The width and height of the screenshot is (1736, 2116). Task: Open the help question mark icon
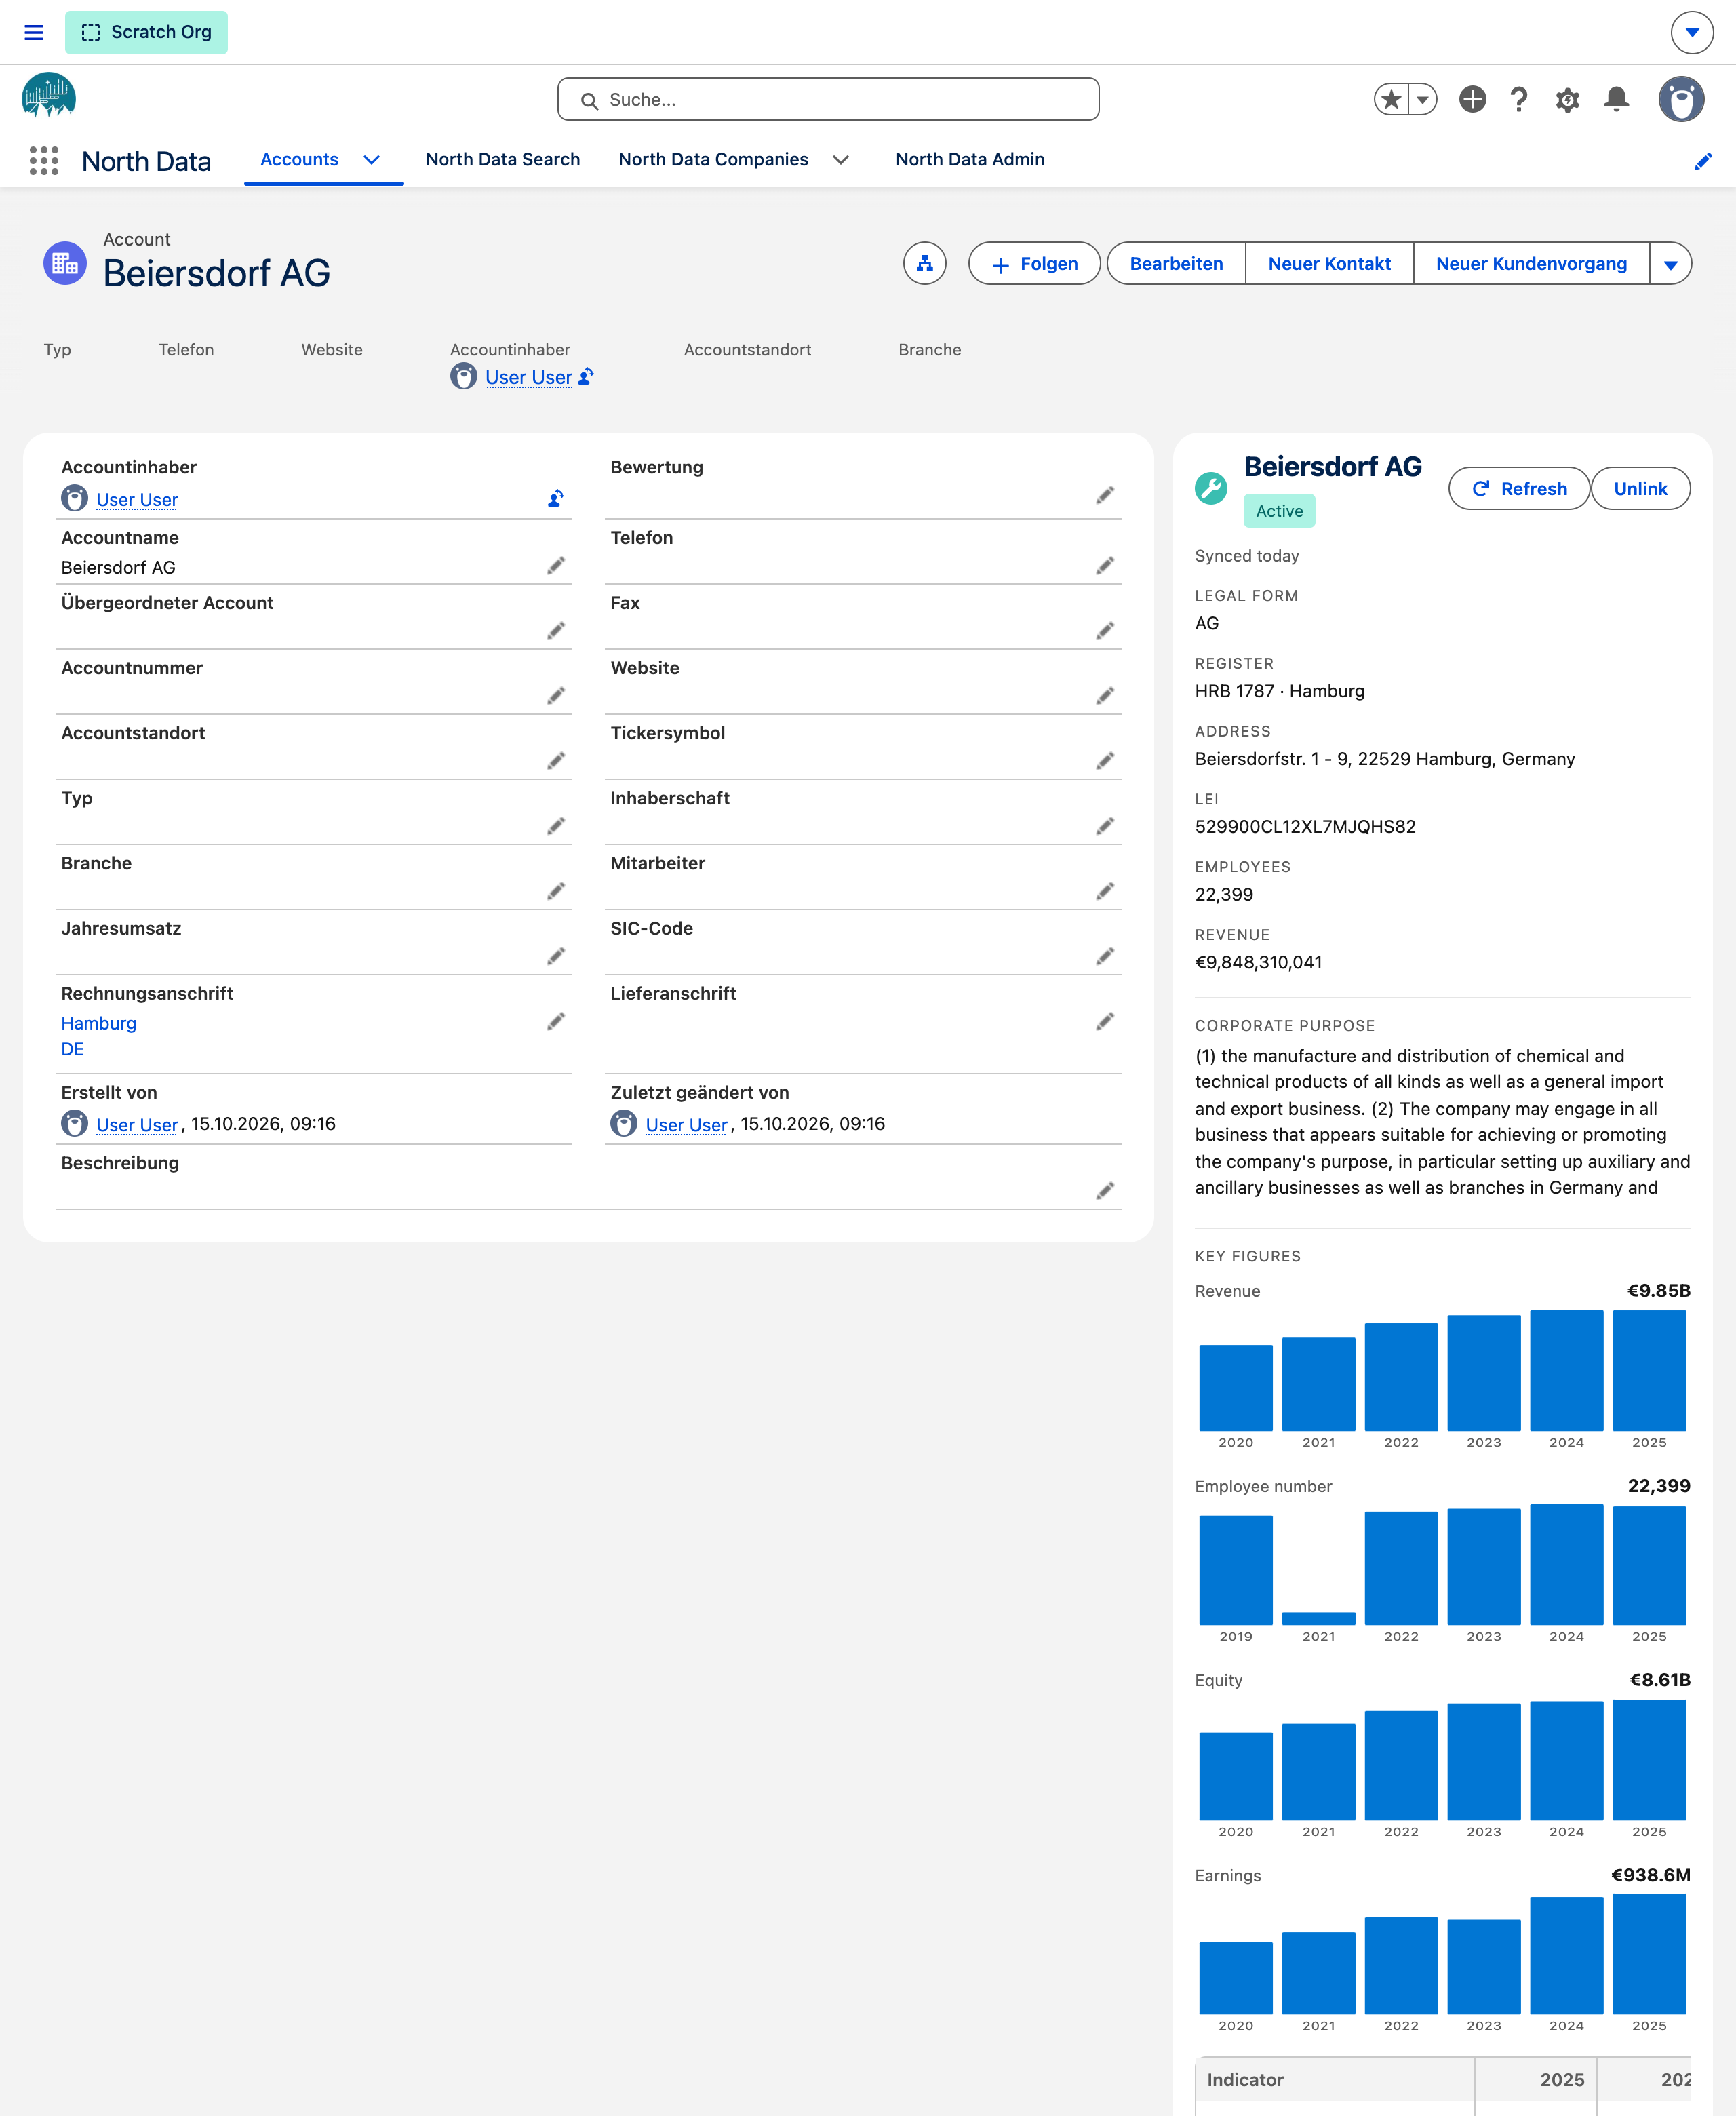coord(1519,99)
